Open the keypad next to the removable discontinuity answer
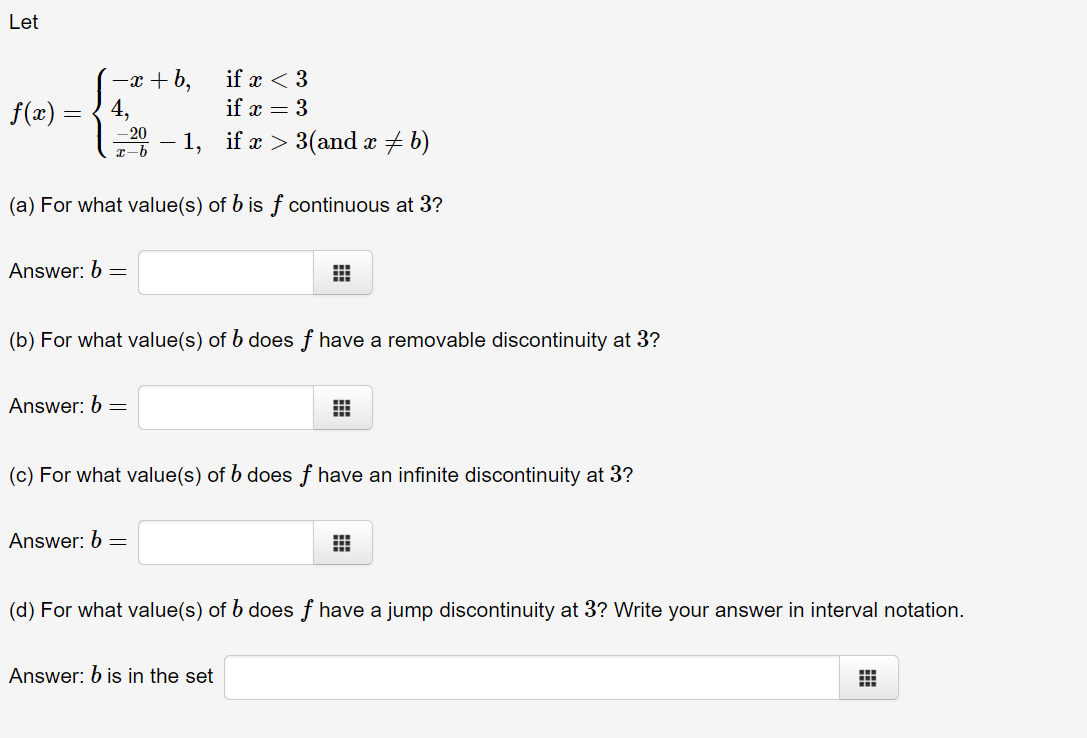The width and height of the screenshot is (1087, 738). (342, 407)
